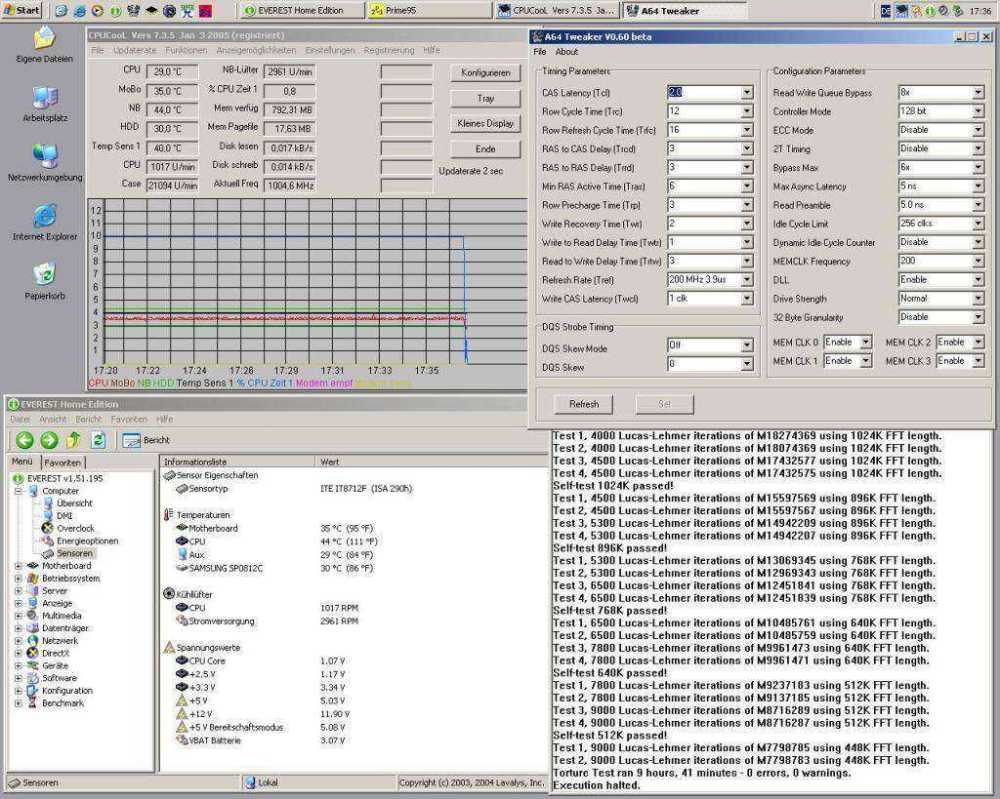Viewport: 1000px width, 799px height.
Task: Open the Einstellungen menu in CPUCool
Action: tap(330, 50)
